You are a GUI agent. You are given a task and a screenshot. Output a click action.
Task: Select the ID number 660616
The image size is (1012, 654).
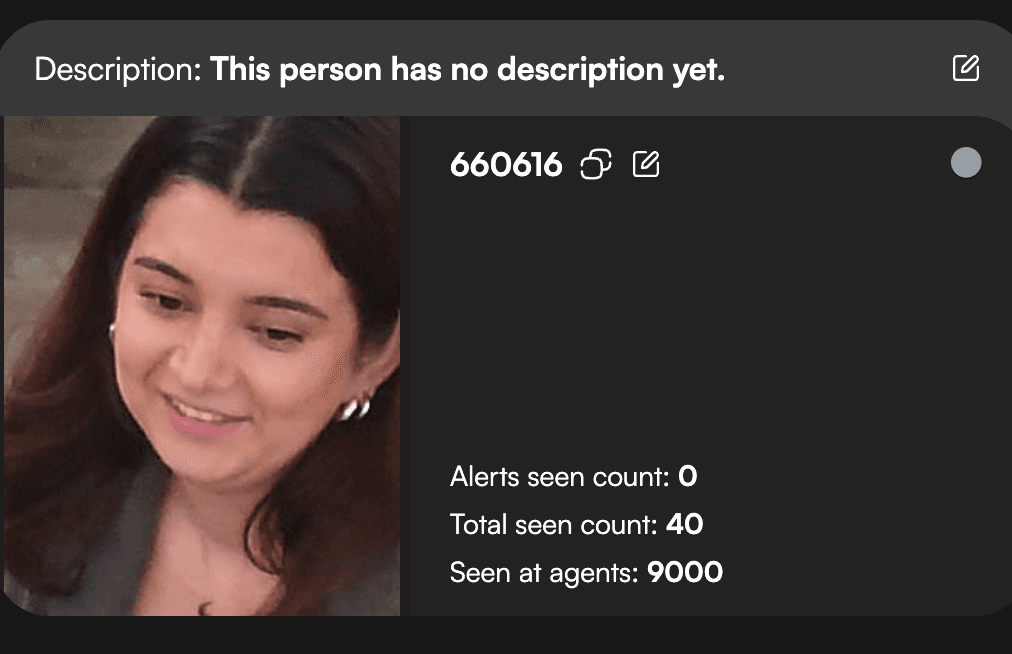[x=506, y=165]
